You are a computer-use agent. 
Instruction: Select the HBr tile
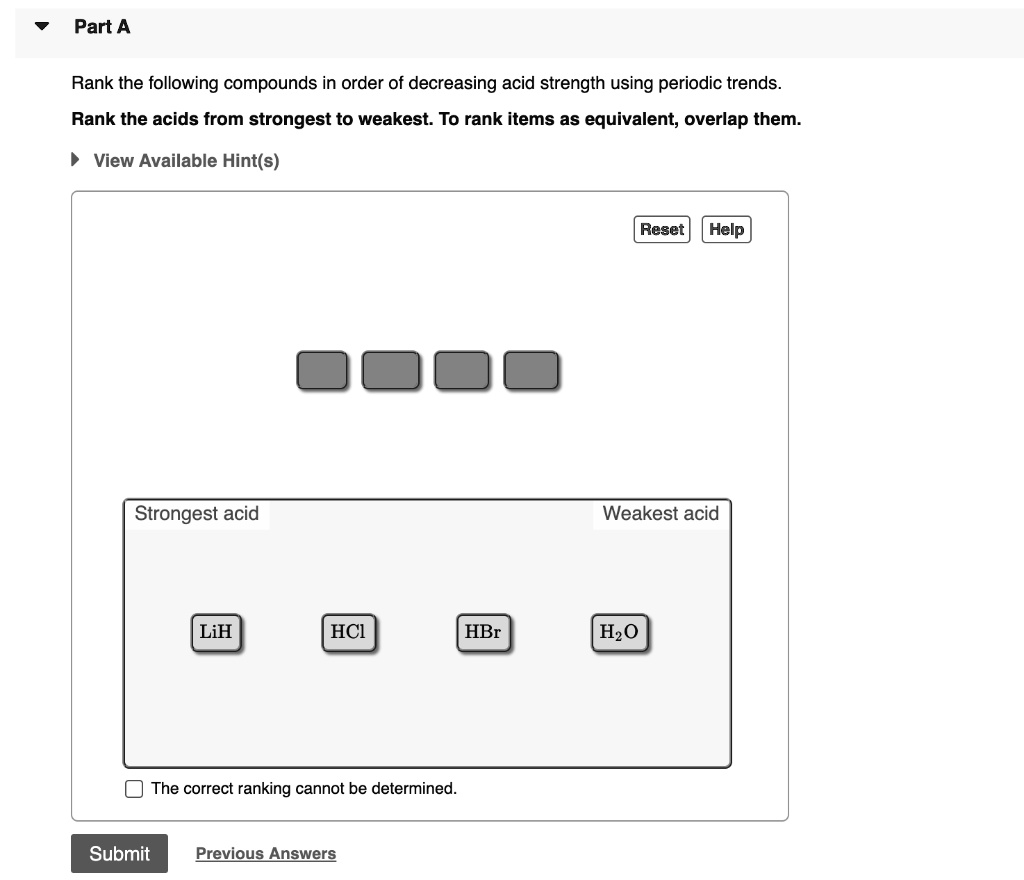483,633
